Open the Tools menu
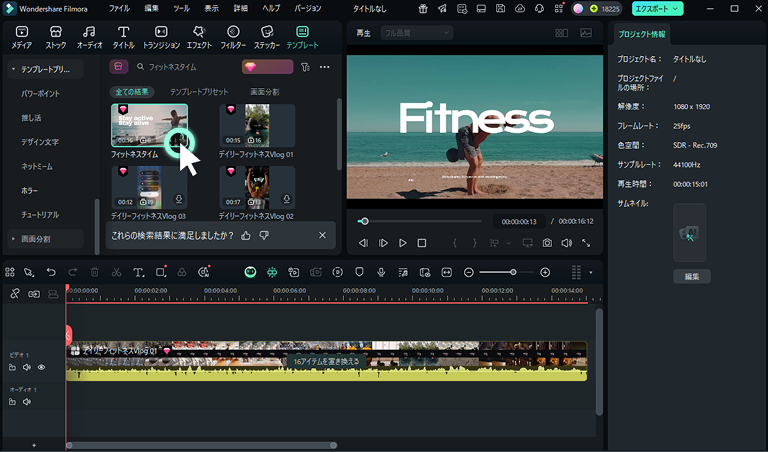This screenshot has width=768, height=452. (x=181, y=9)
